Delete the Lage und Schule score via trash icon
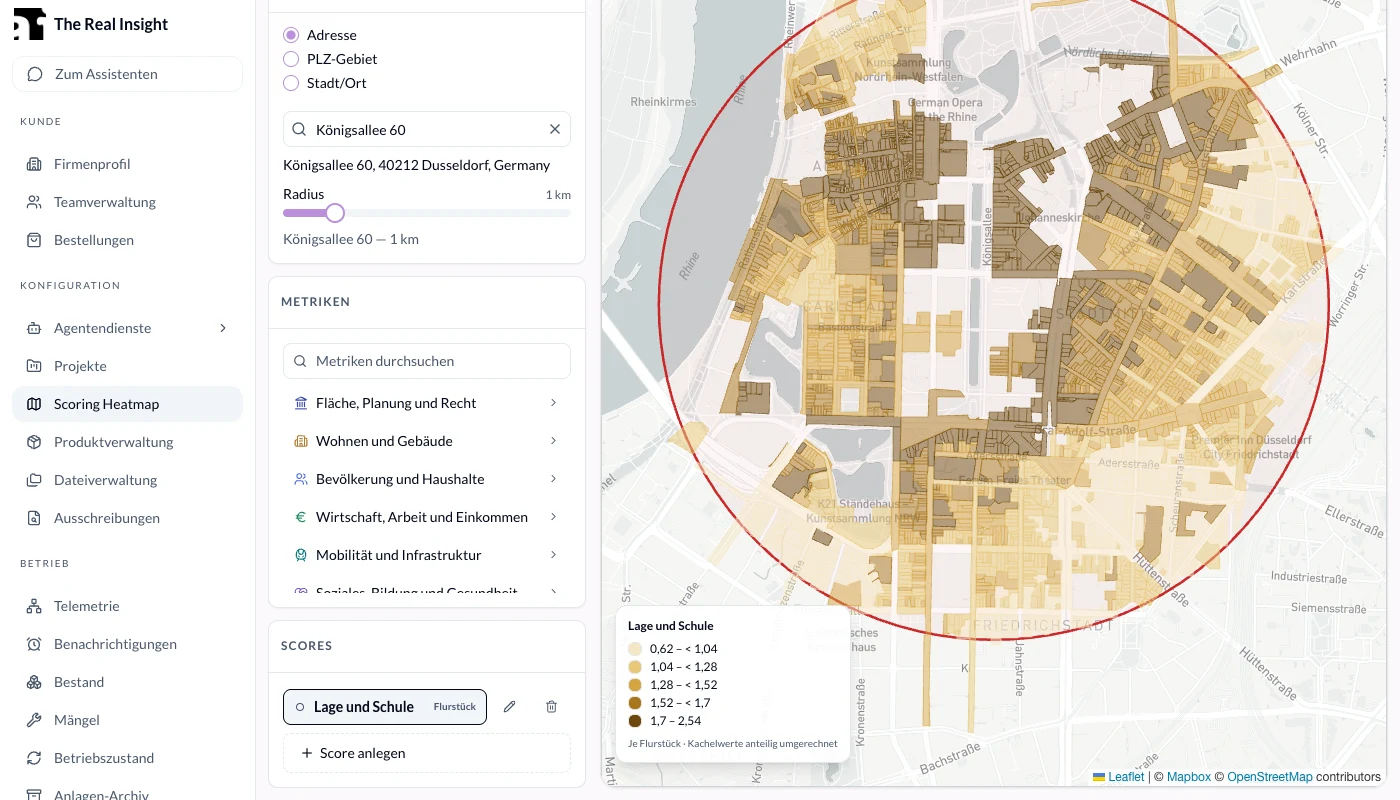Viewport: 1400px width, 800px height. coord(551,707)
